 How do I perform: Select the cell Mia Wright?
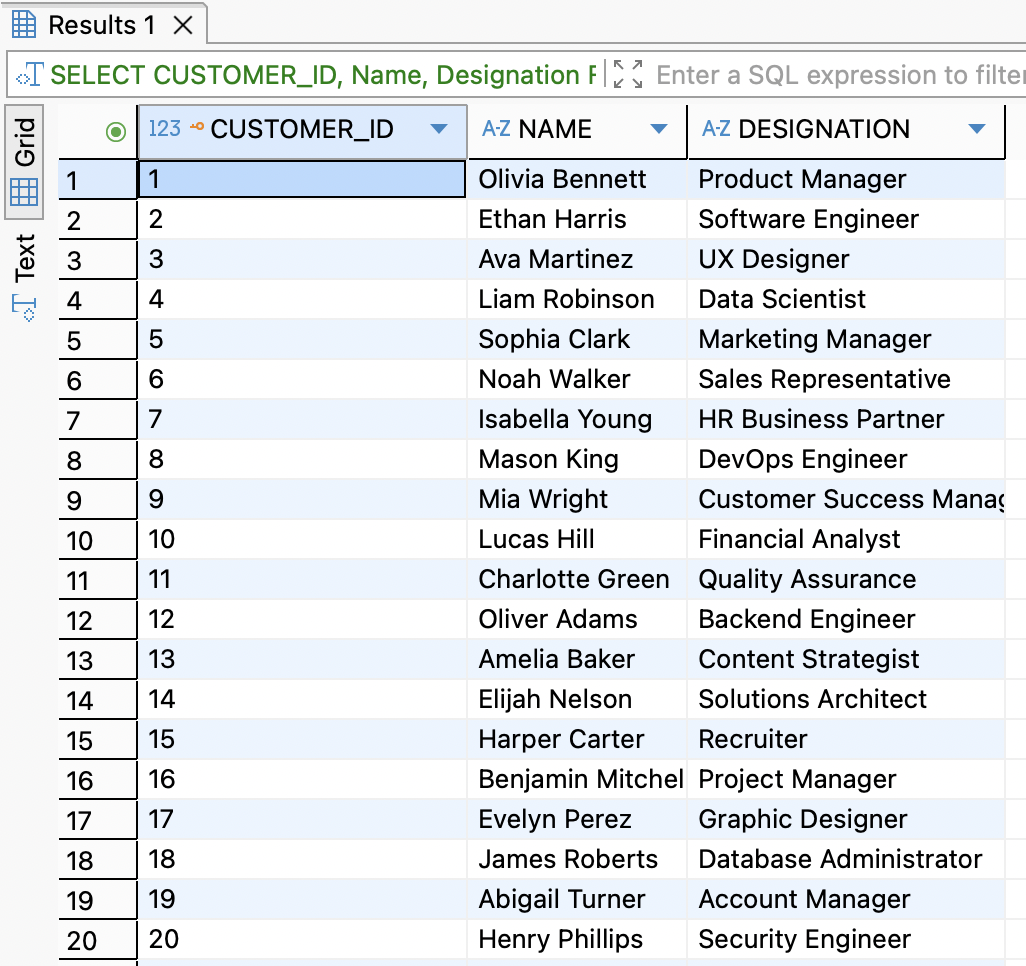577,499
